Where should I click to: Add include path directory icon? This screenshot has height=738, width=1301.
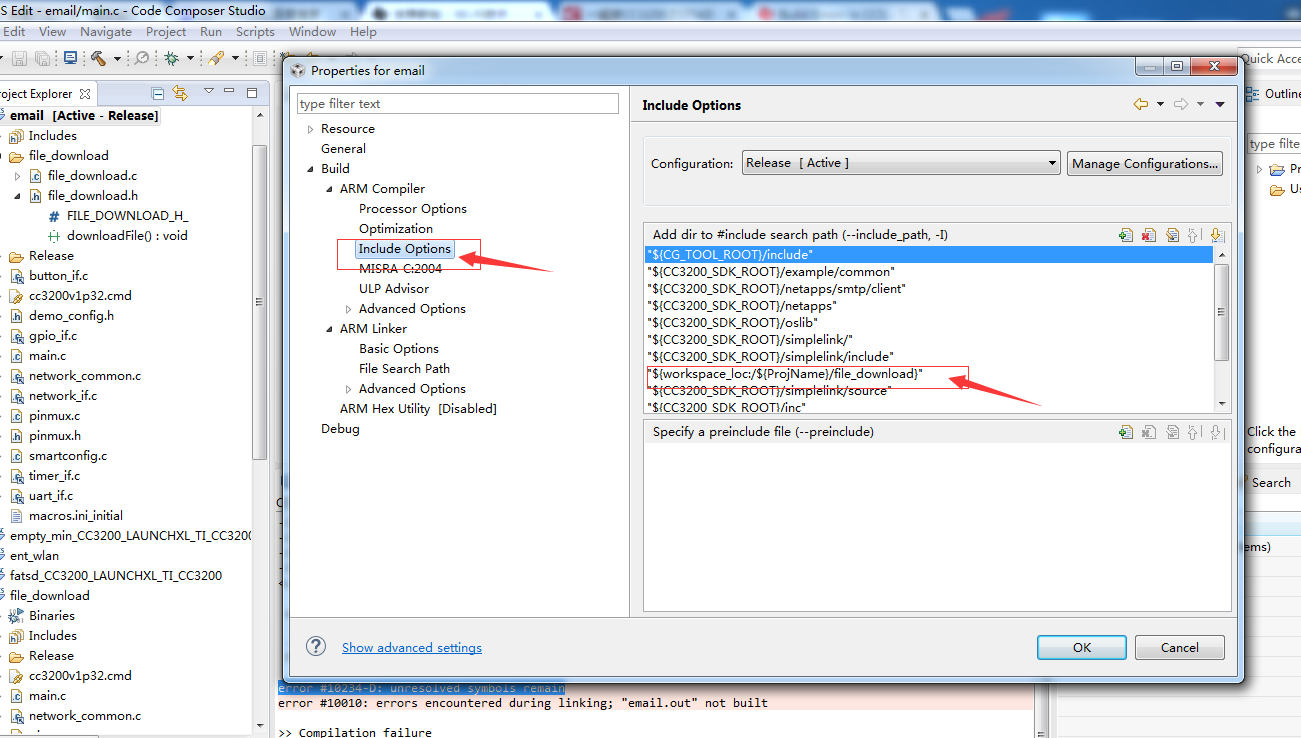click(x=1126, y=235)
